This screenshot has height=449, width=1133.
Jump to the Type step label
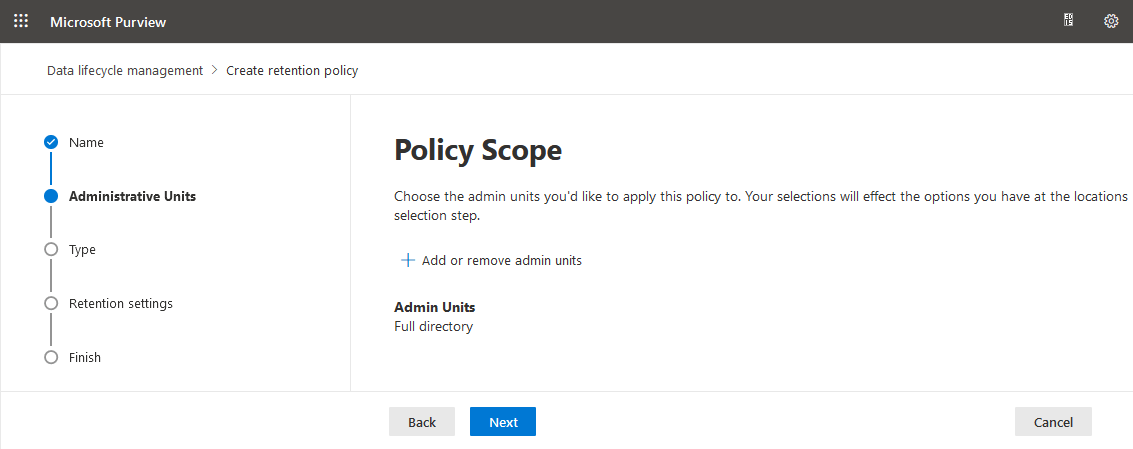click(x=82, y=249)
